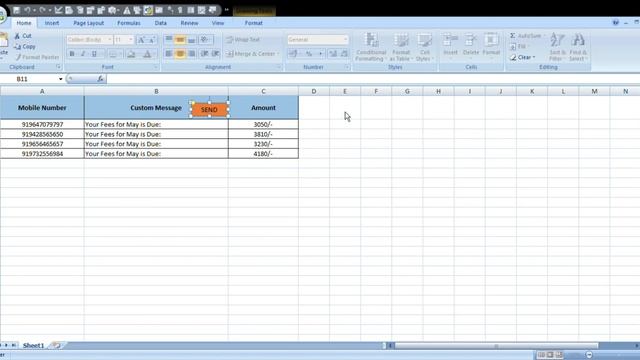Click the Insert Function fx icon
Image resolution: width=640 pixels, height=360 pixels.
click(x=100, y=79)
